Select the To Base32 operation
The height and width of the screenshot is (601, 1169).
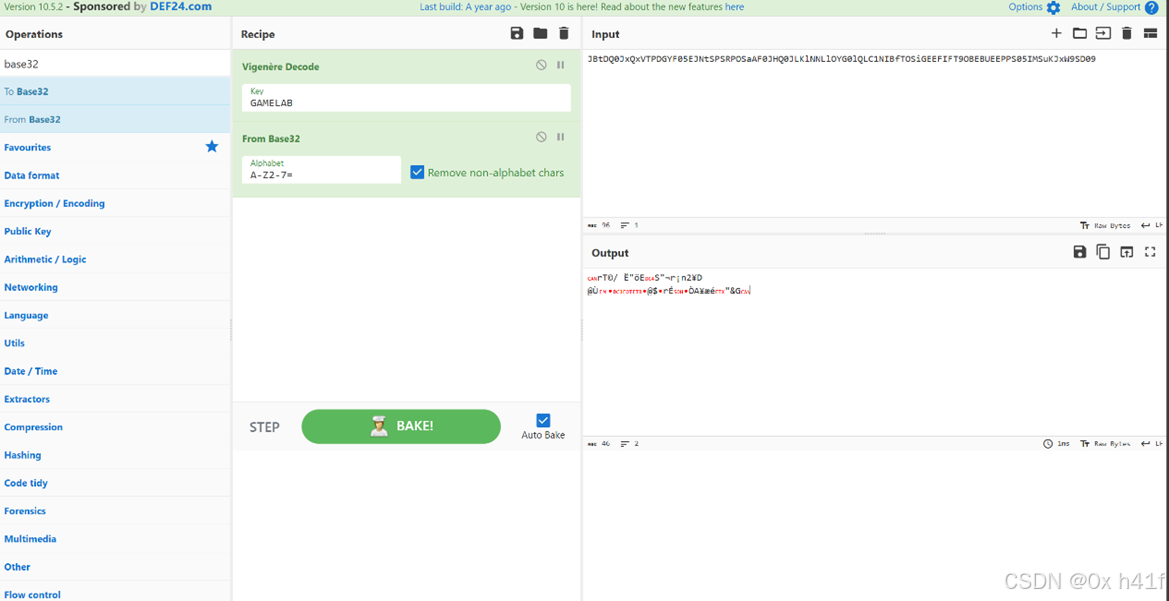click(116, 91)
